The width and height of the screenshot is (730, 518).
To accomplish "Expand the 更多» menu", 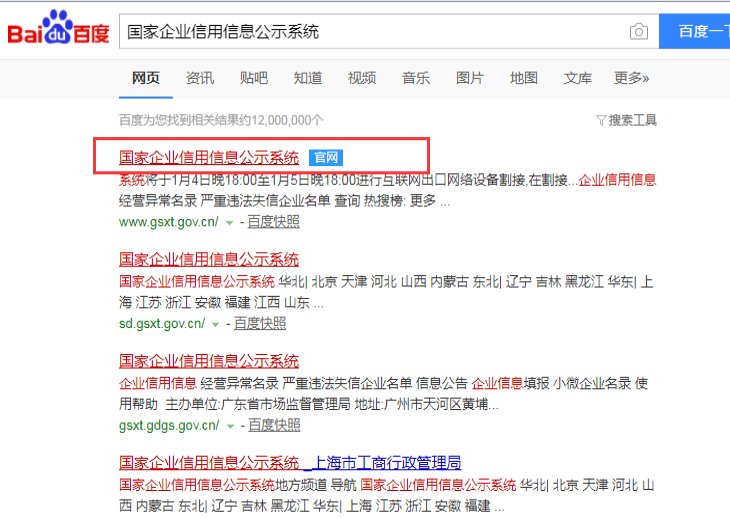I will click(x=631, y=78).
